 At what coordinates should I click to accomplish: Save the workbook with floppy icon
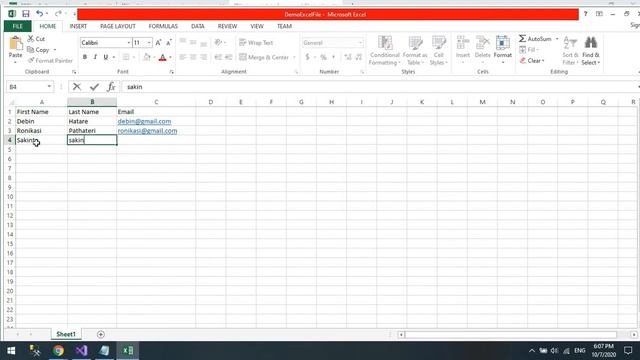26,14
